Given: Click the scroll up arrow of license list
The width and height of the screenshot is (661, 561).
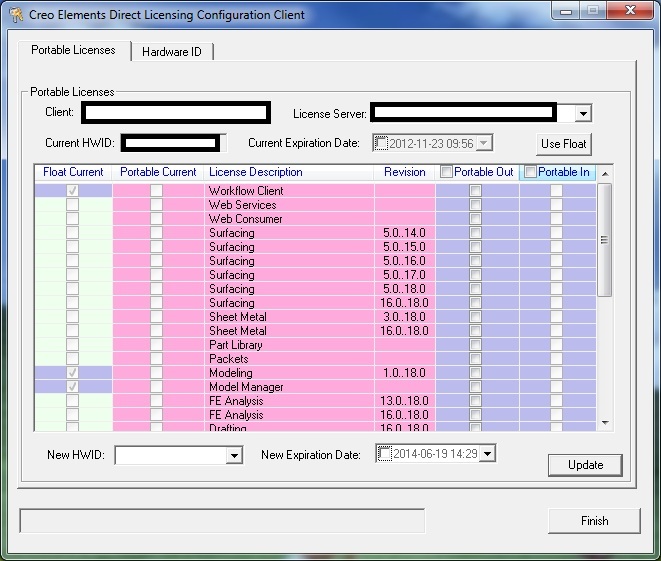Looking at the screenshot, I should click(x=605, y=174).
